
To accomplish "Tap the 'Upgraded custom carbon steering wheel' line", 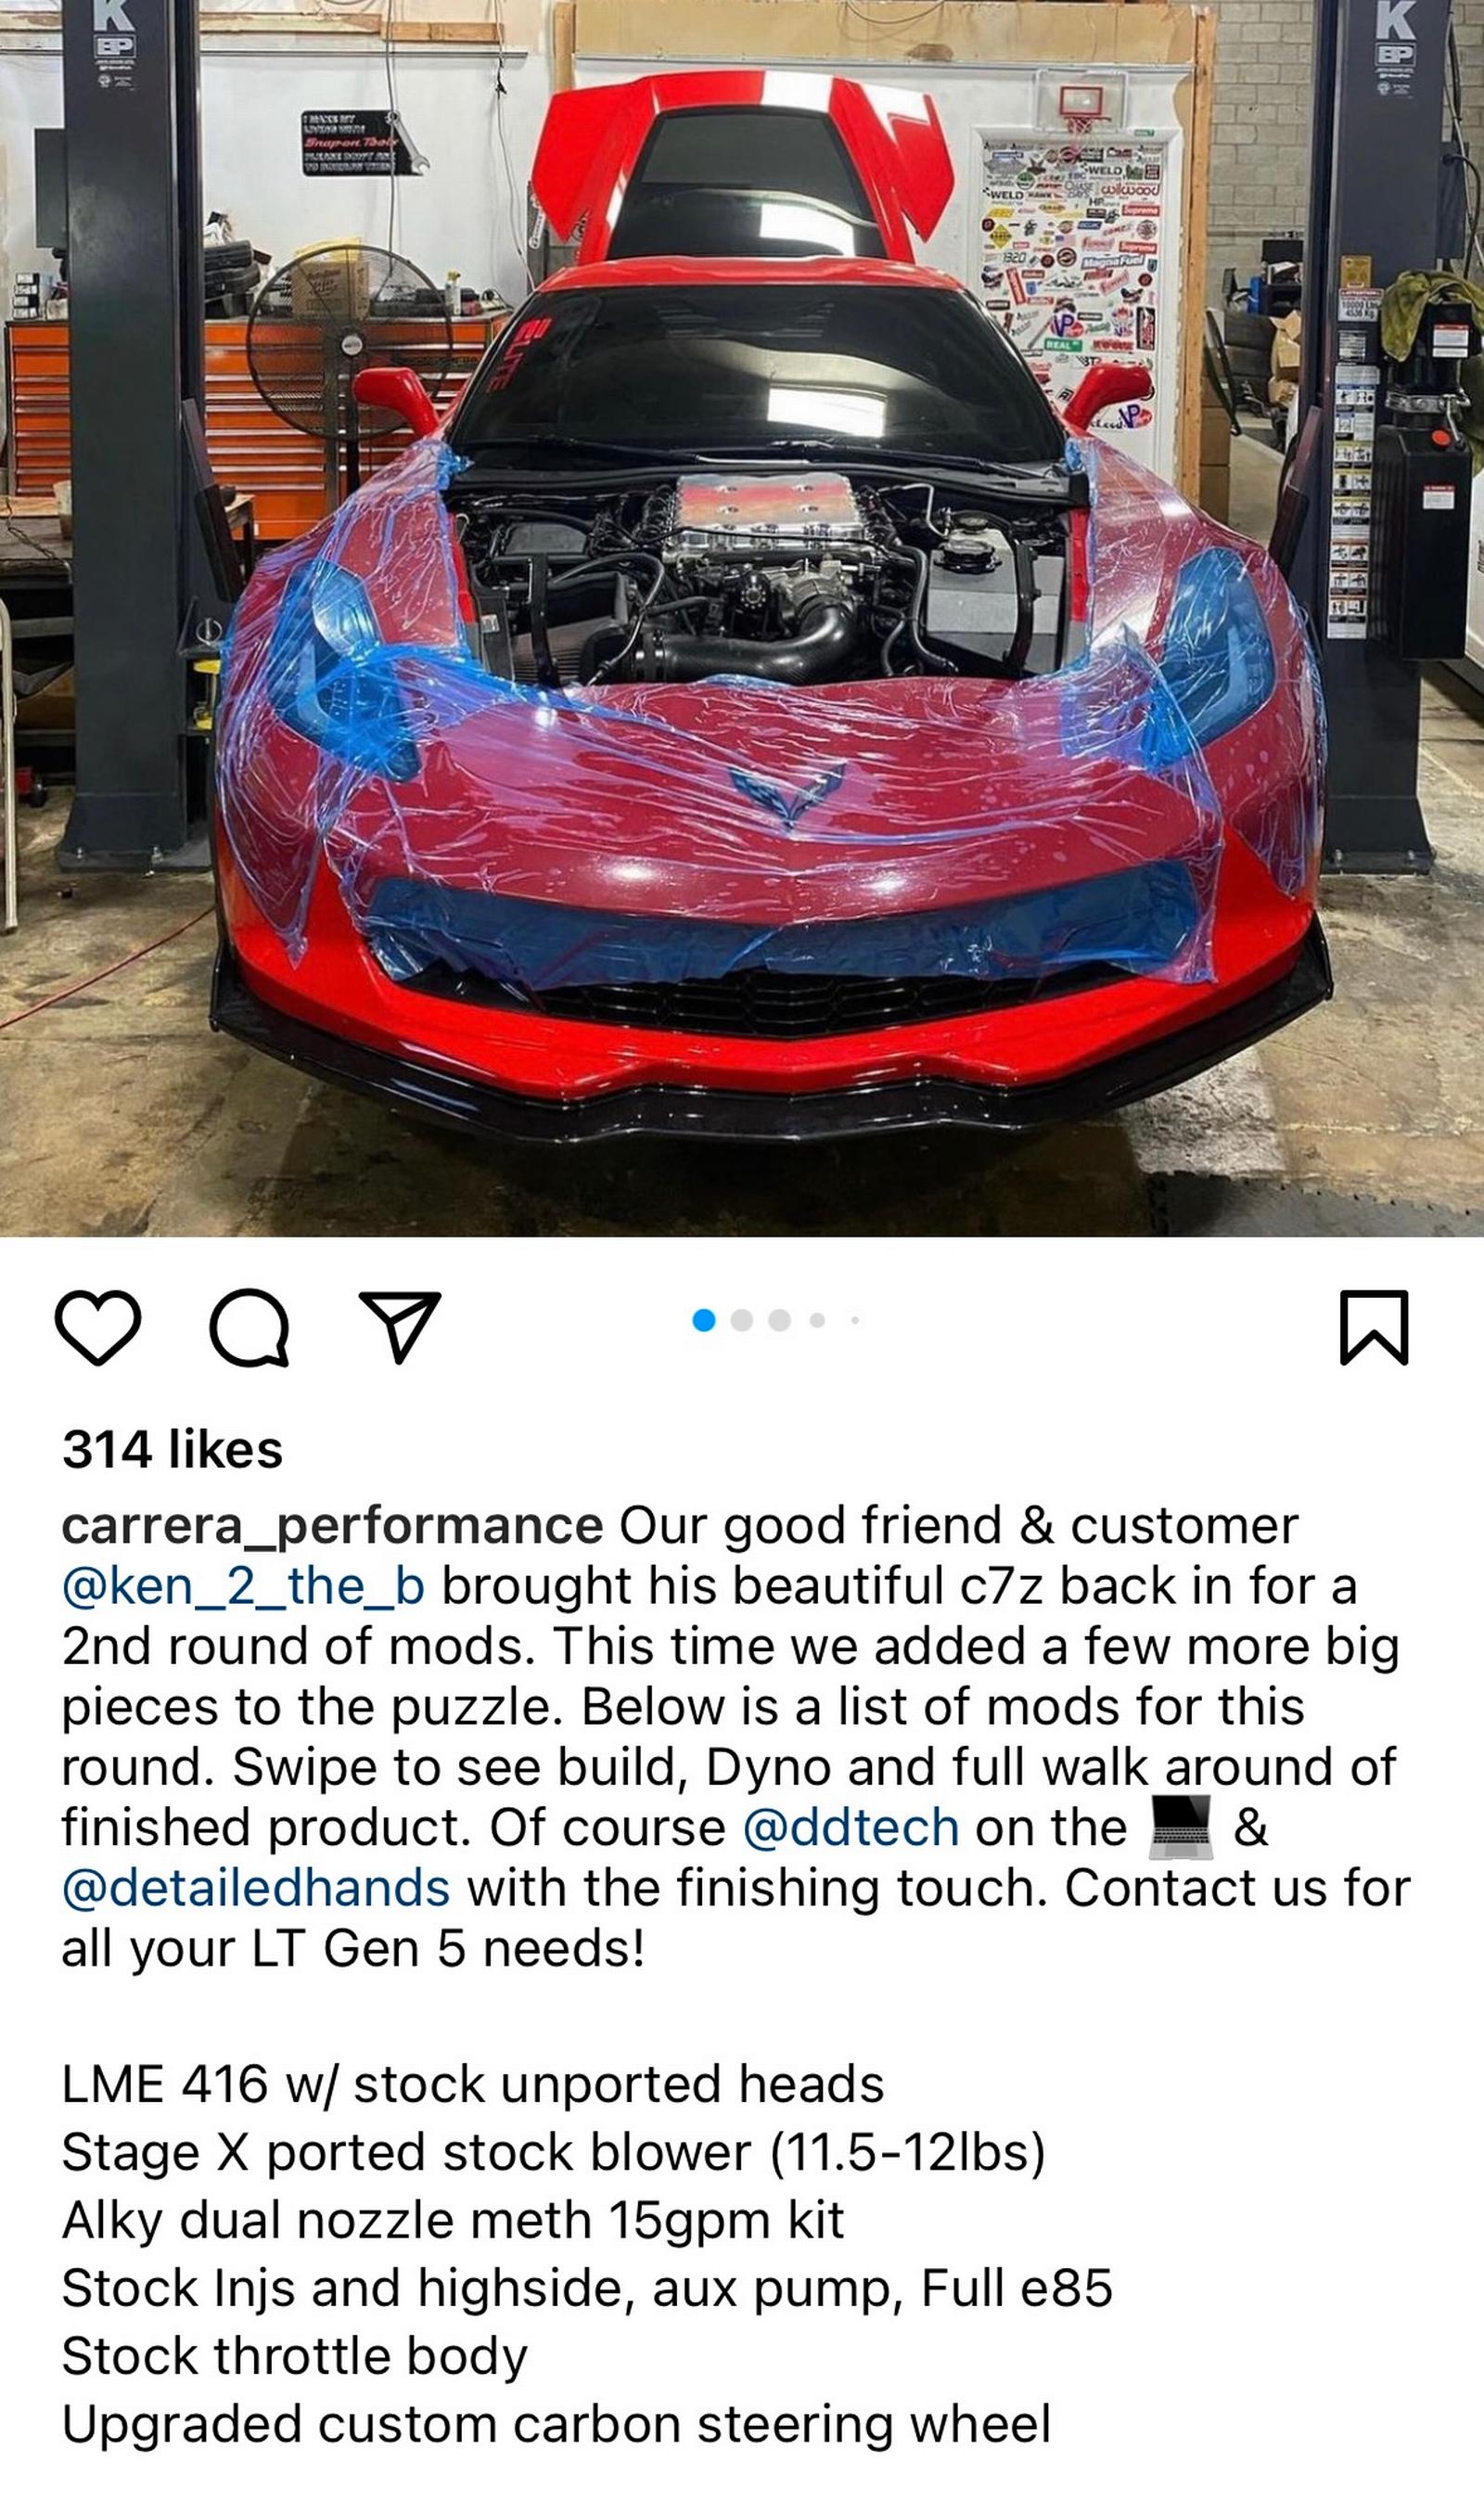I will 556,2425.
